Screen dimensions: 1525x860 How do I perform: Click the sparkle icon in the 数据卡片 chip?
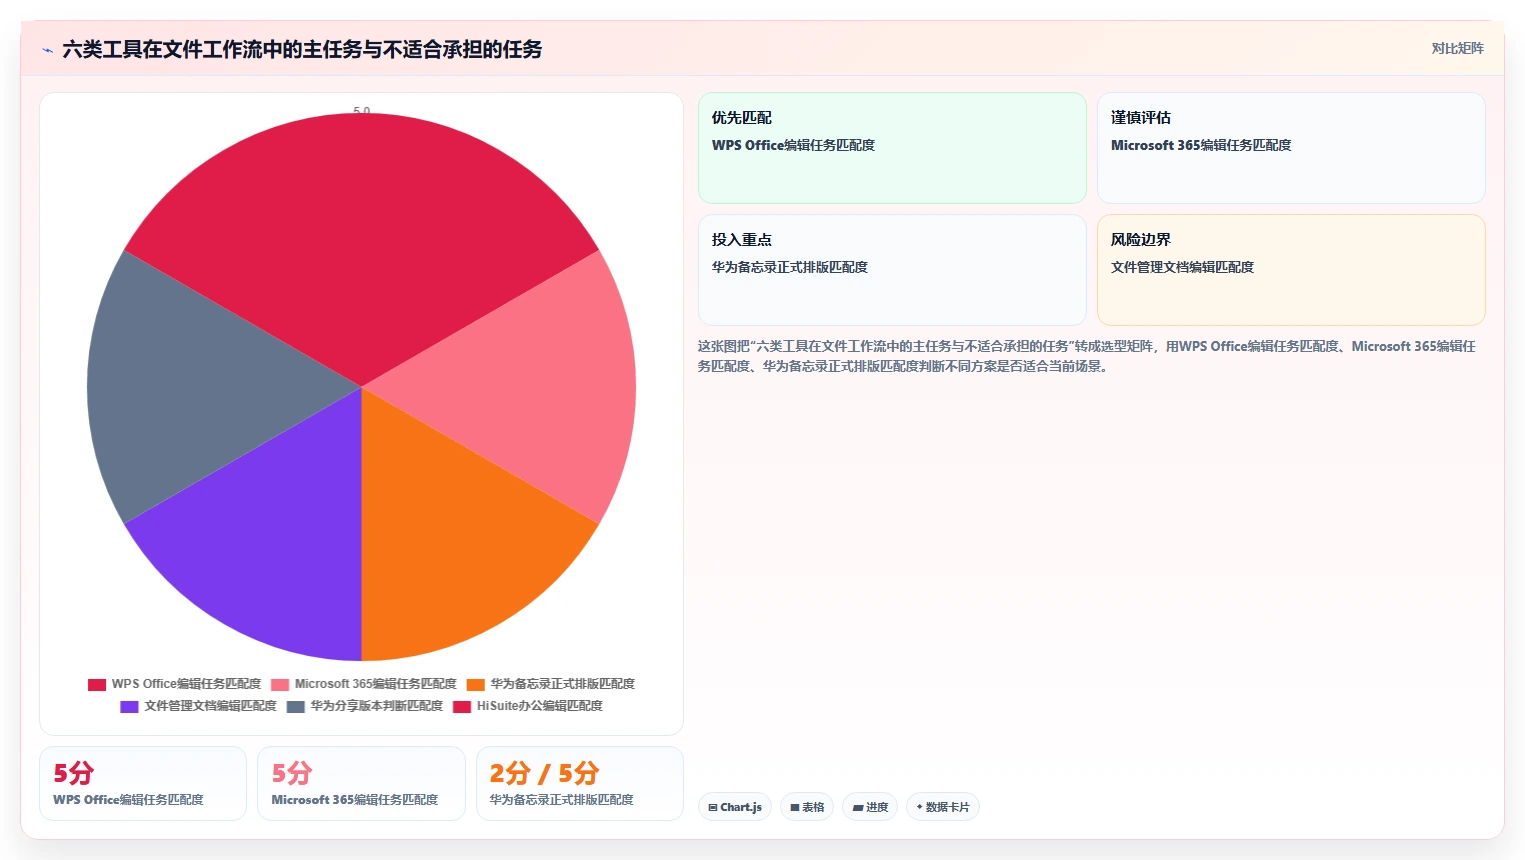coord(919,806)
